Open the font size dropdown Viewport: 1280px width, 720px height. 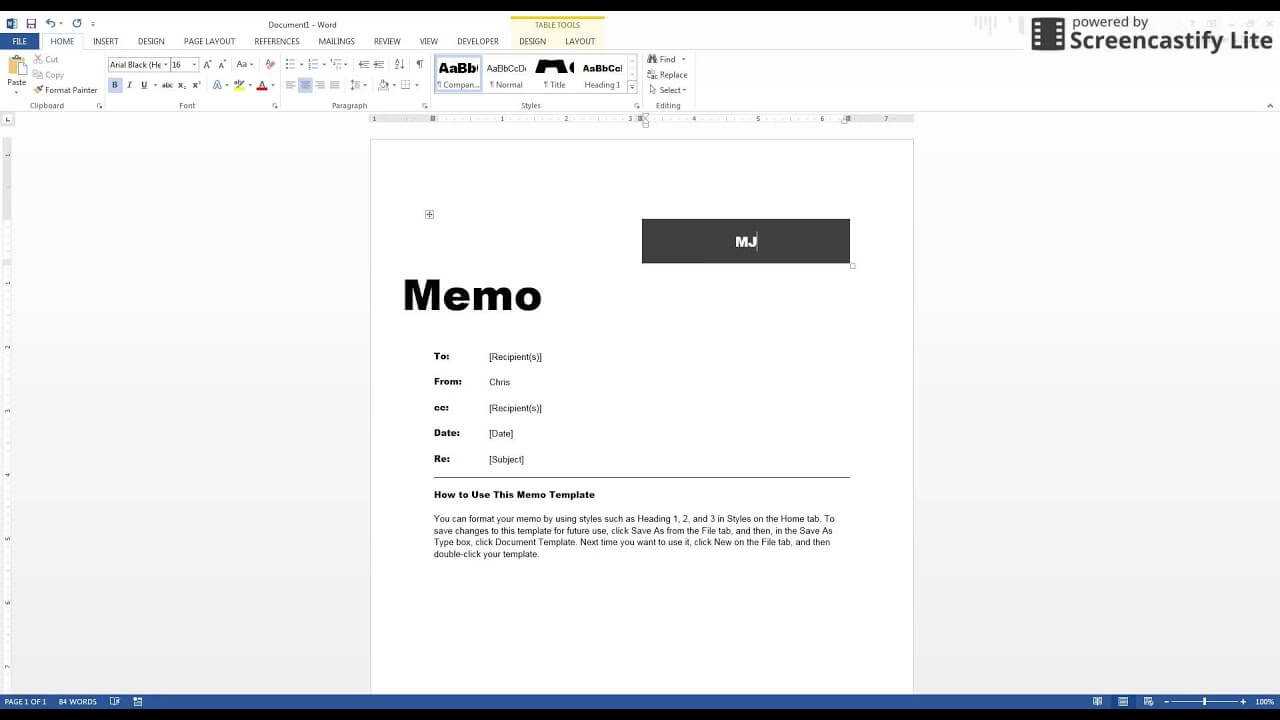pos(194,65)
